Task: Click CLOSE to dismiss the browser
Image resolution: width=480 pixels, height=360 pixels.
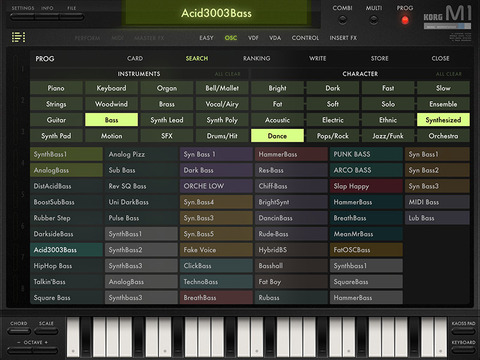Action: (x=440, y=58)
